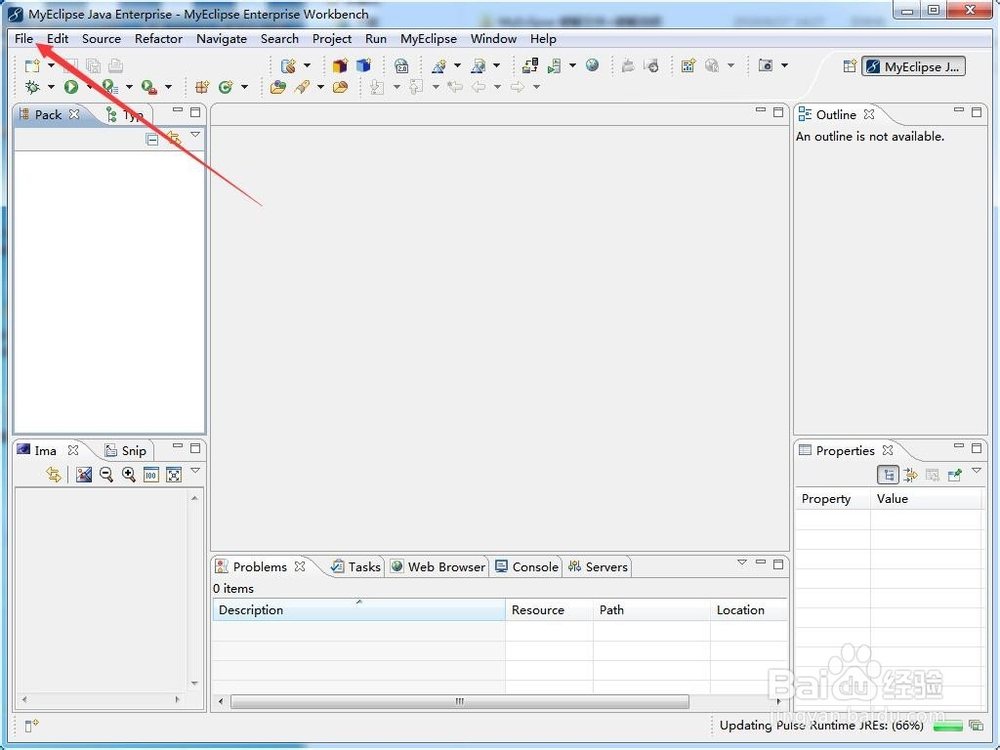Click the Search flashlight toolbar icon

302,87
